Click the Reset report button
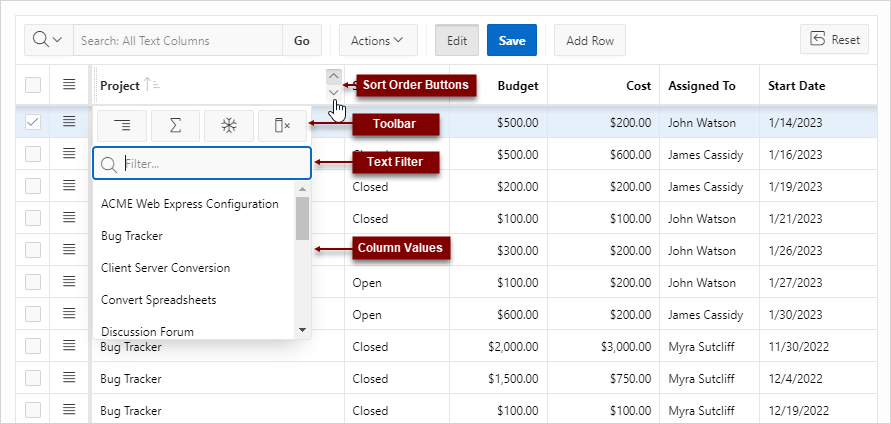This screenshot has width=891, height=424. [x=834, y=40]
